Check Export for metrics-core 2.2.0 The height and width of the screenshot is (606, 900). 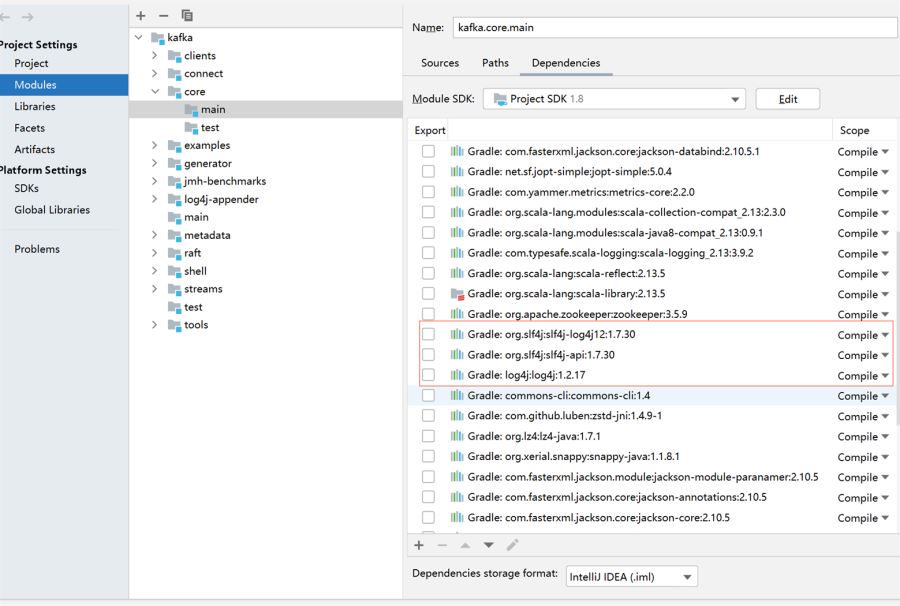click(x=428, y=192)
